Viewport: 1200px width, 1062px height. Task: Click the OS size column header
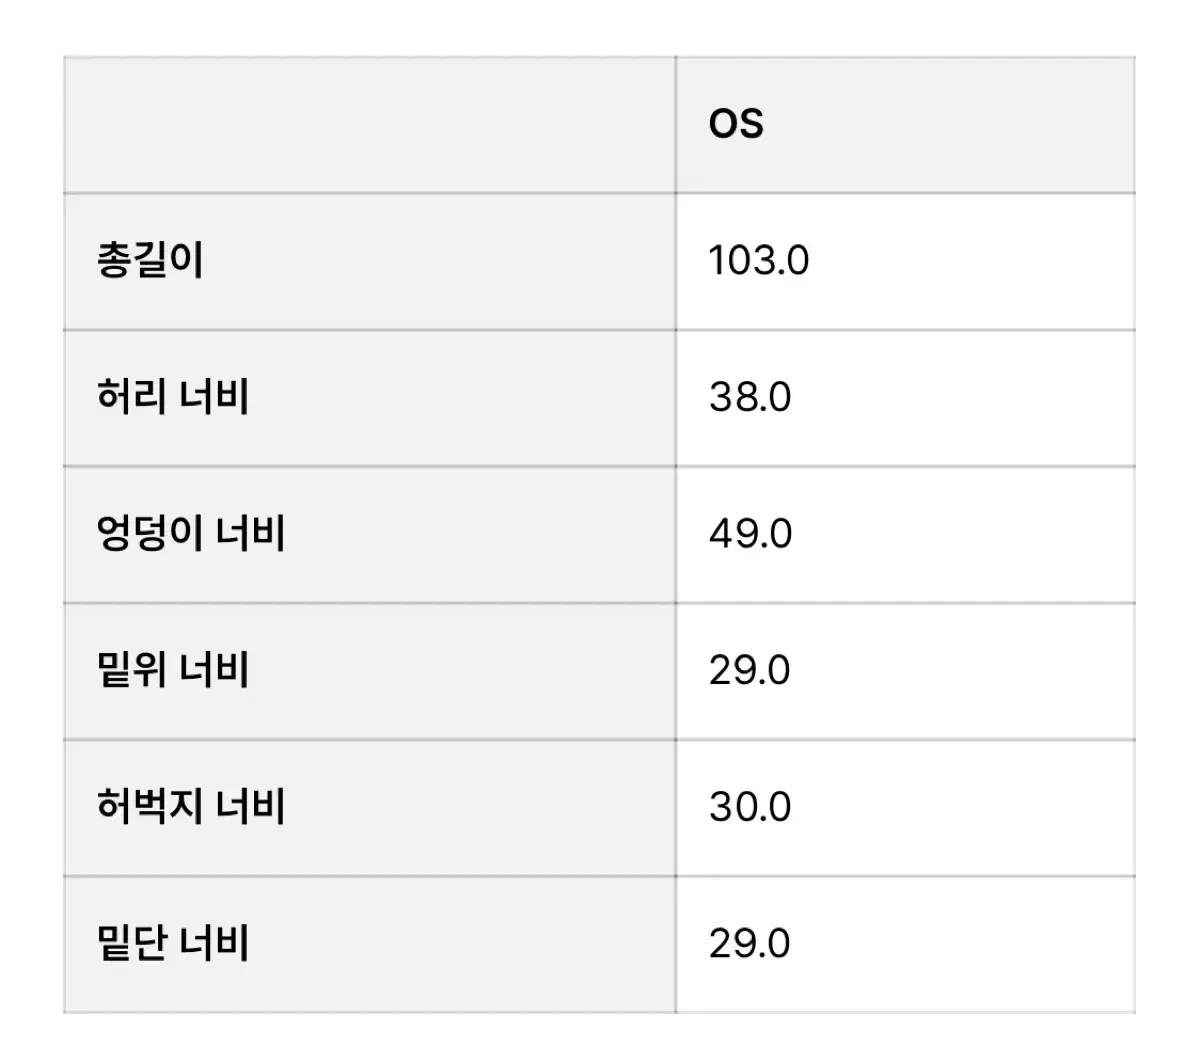736,124
